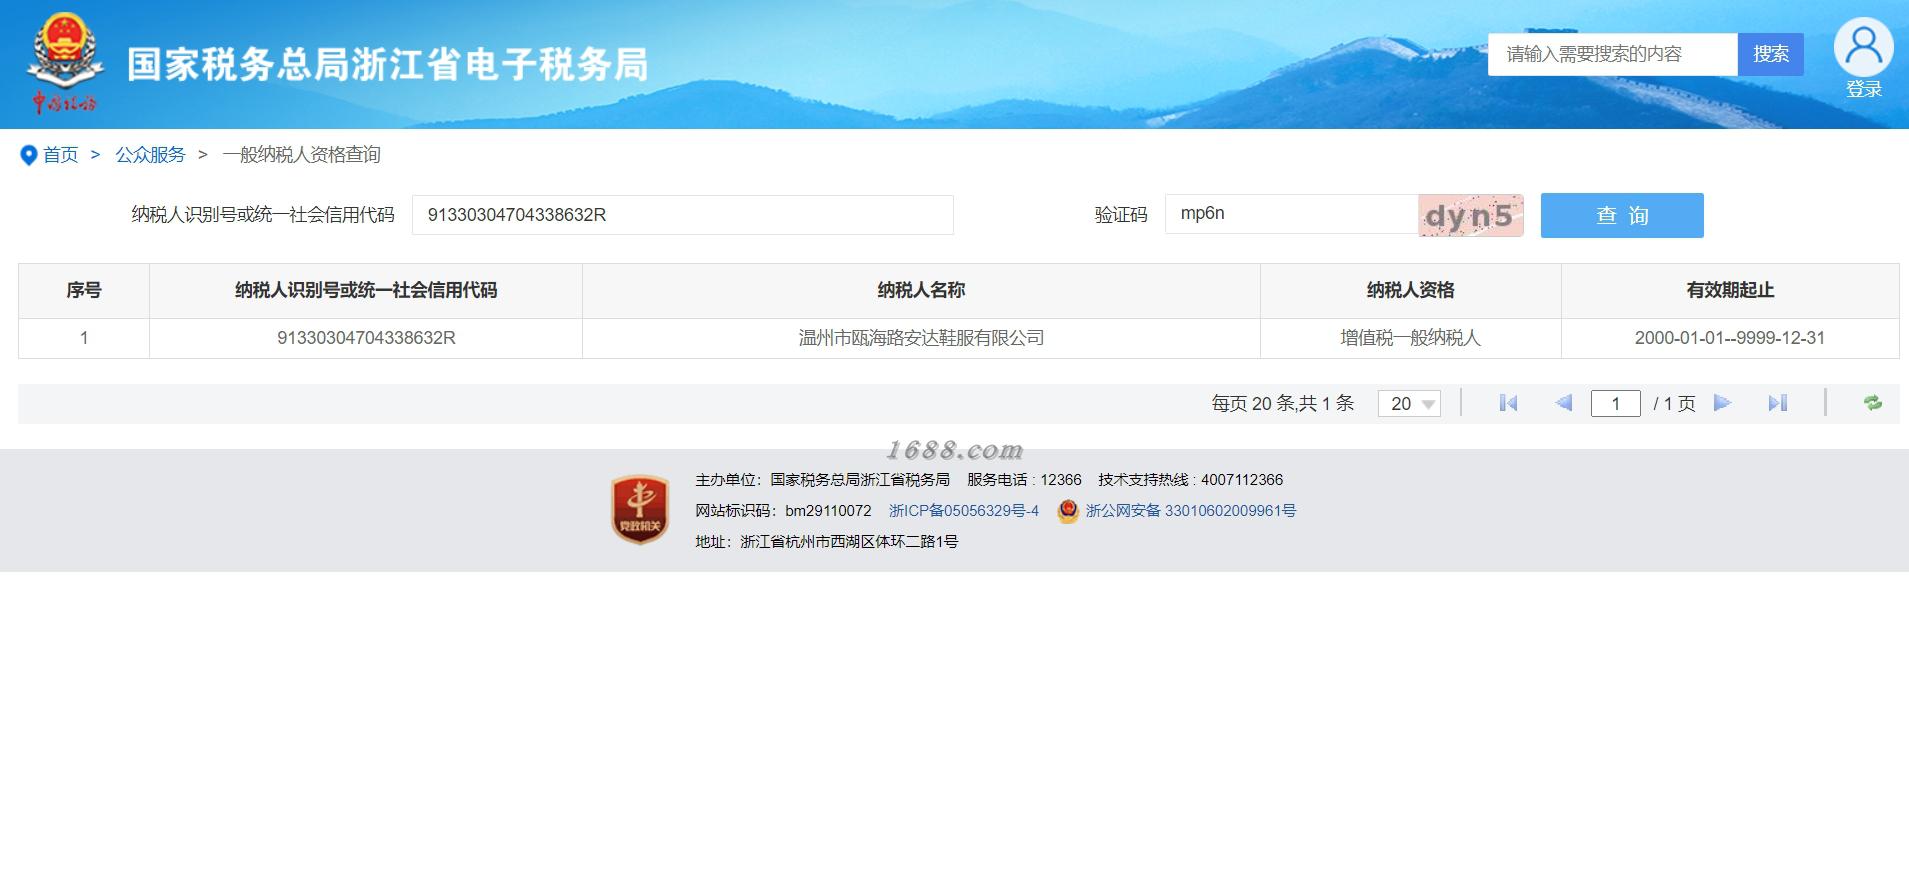
Task: Click the 纳税人资格 column header
Action: point(1411,291)
